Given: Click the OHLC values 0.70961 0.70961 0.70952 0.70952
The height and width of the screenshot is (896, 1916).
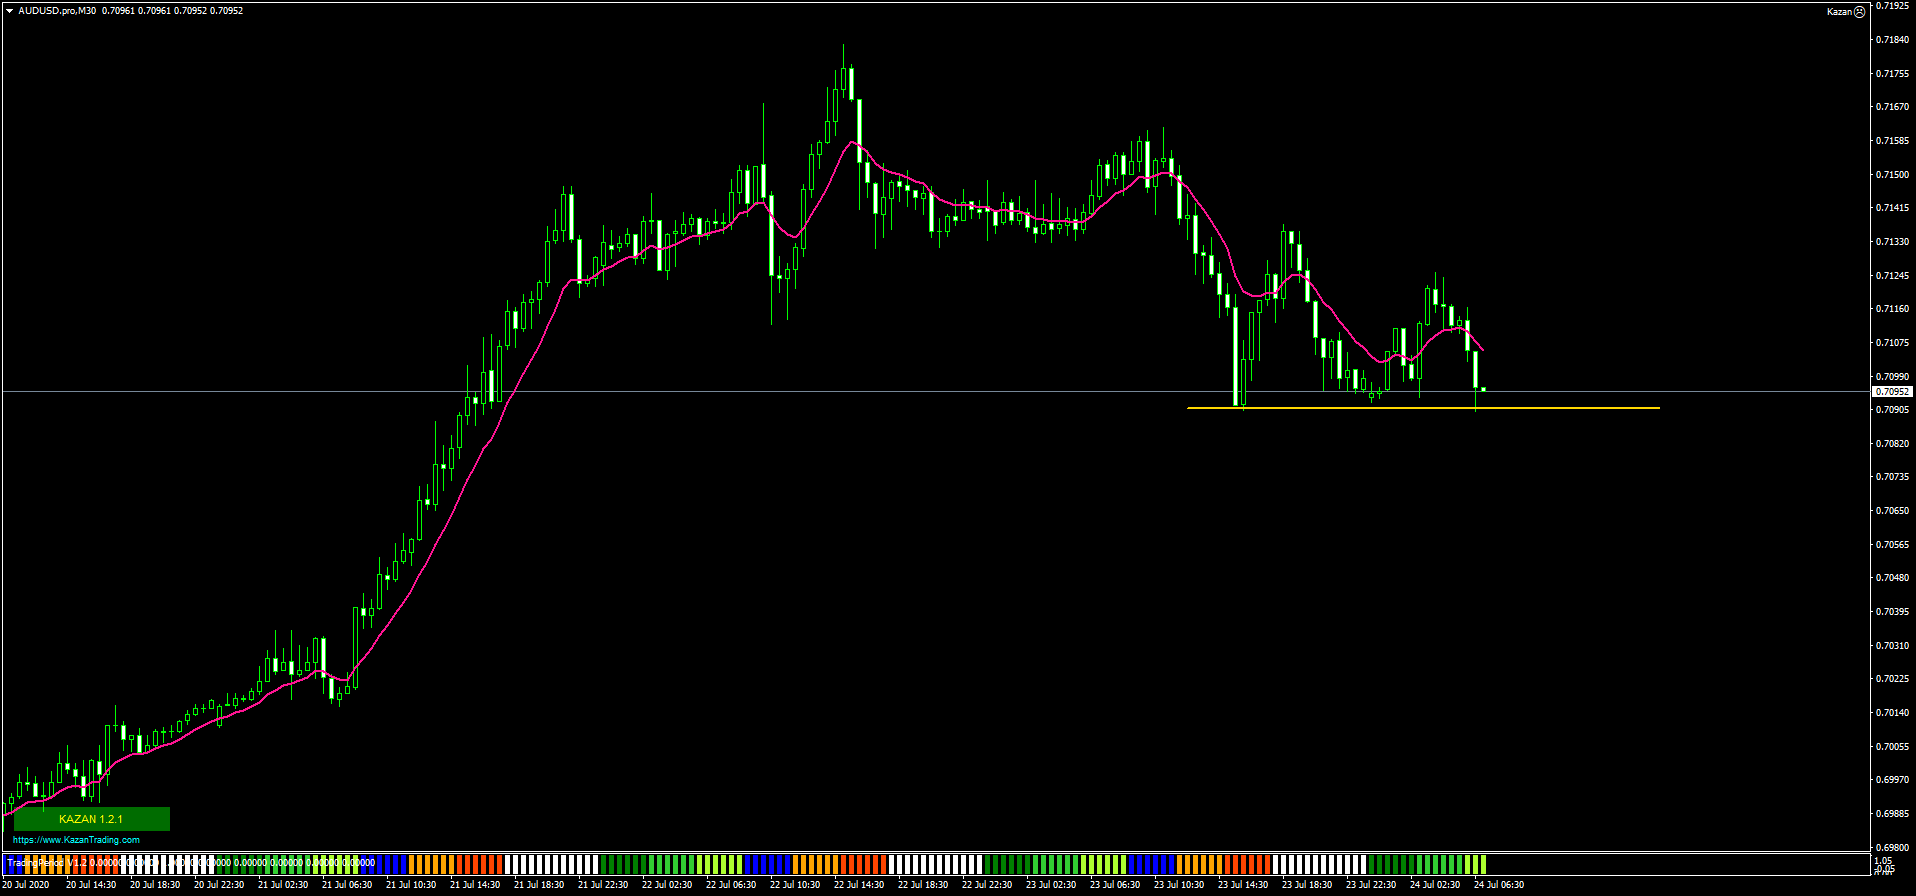Looking at the screenshot, I should click(x=172, y=11).
